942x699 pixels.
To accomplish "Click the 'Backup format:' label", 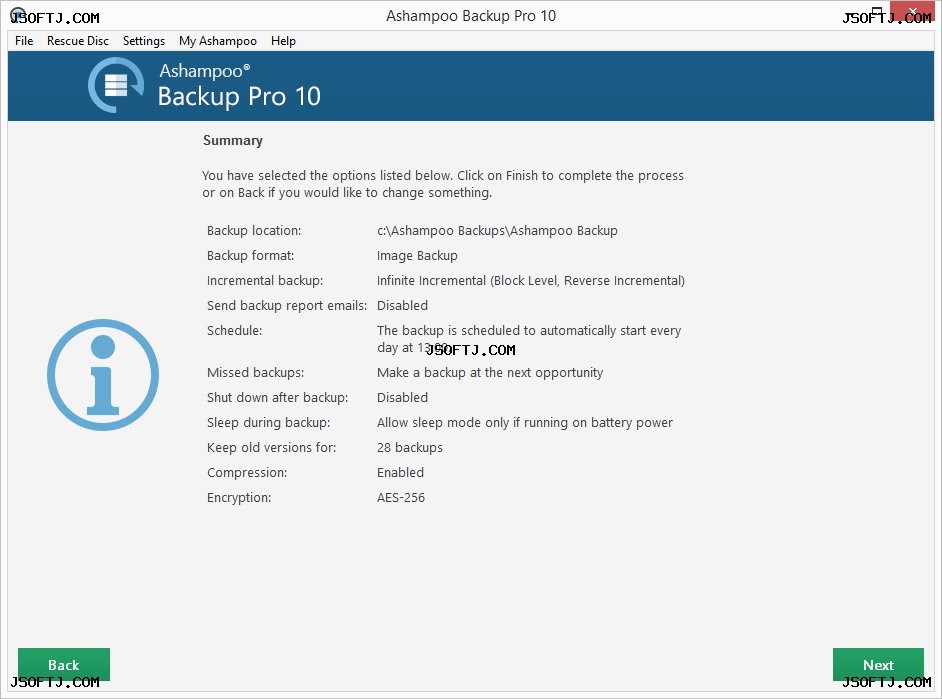I will [x=251, y=256].
